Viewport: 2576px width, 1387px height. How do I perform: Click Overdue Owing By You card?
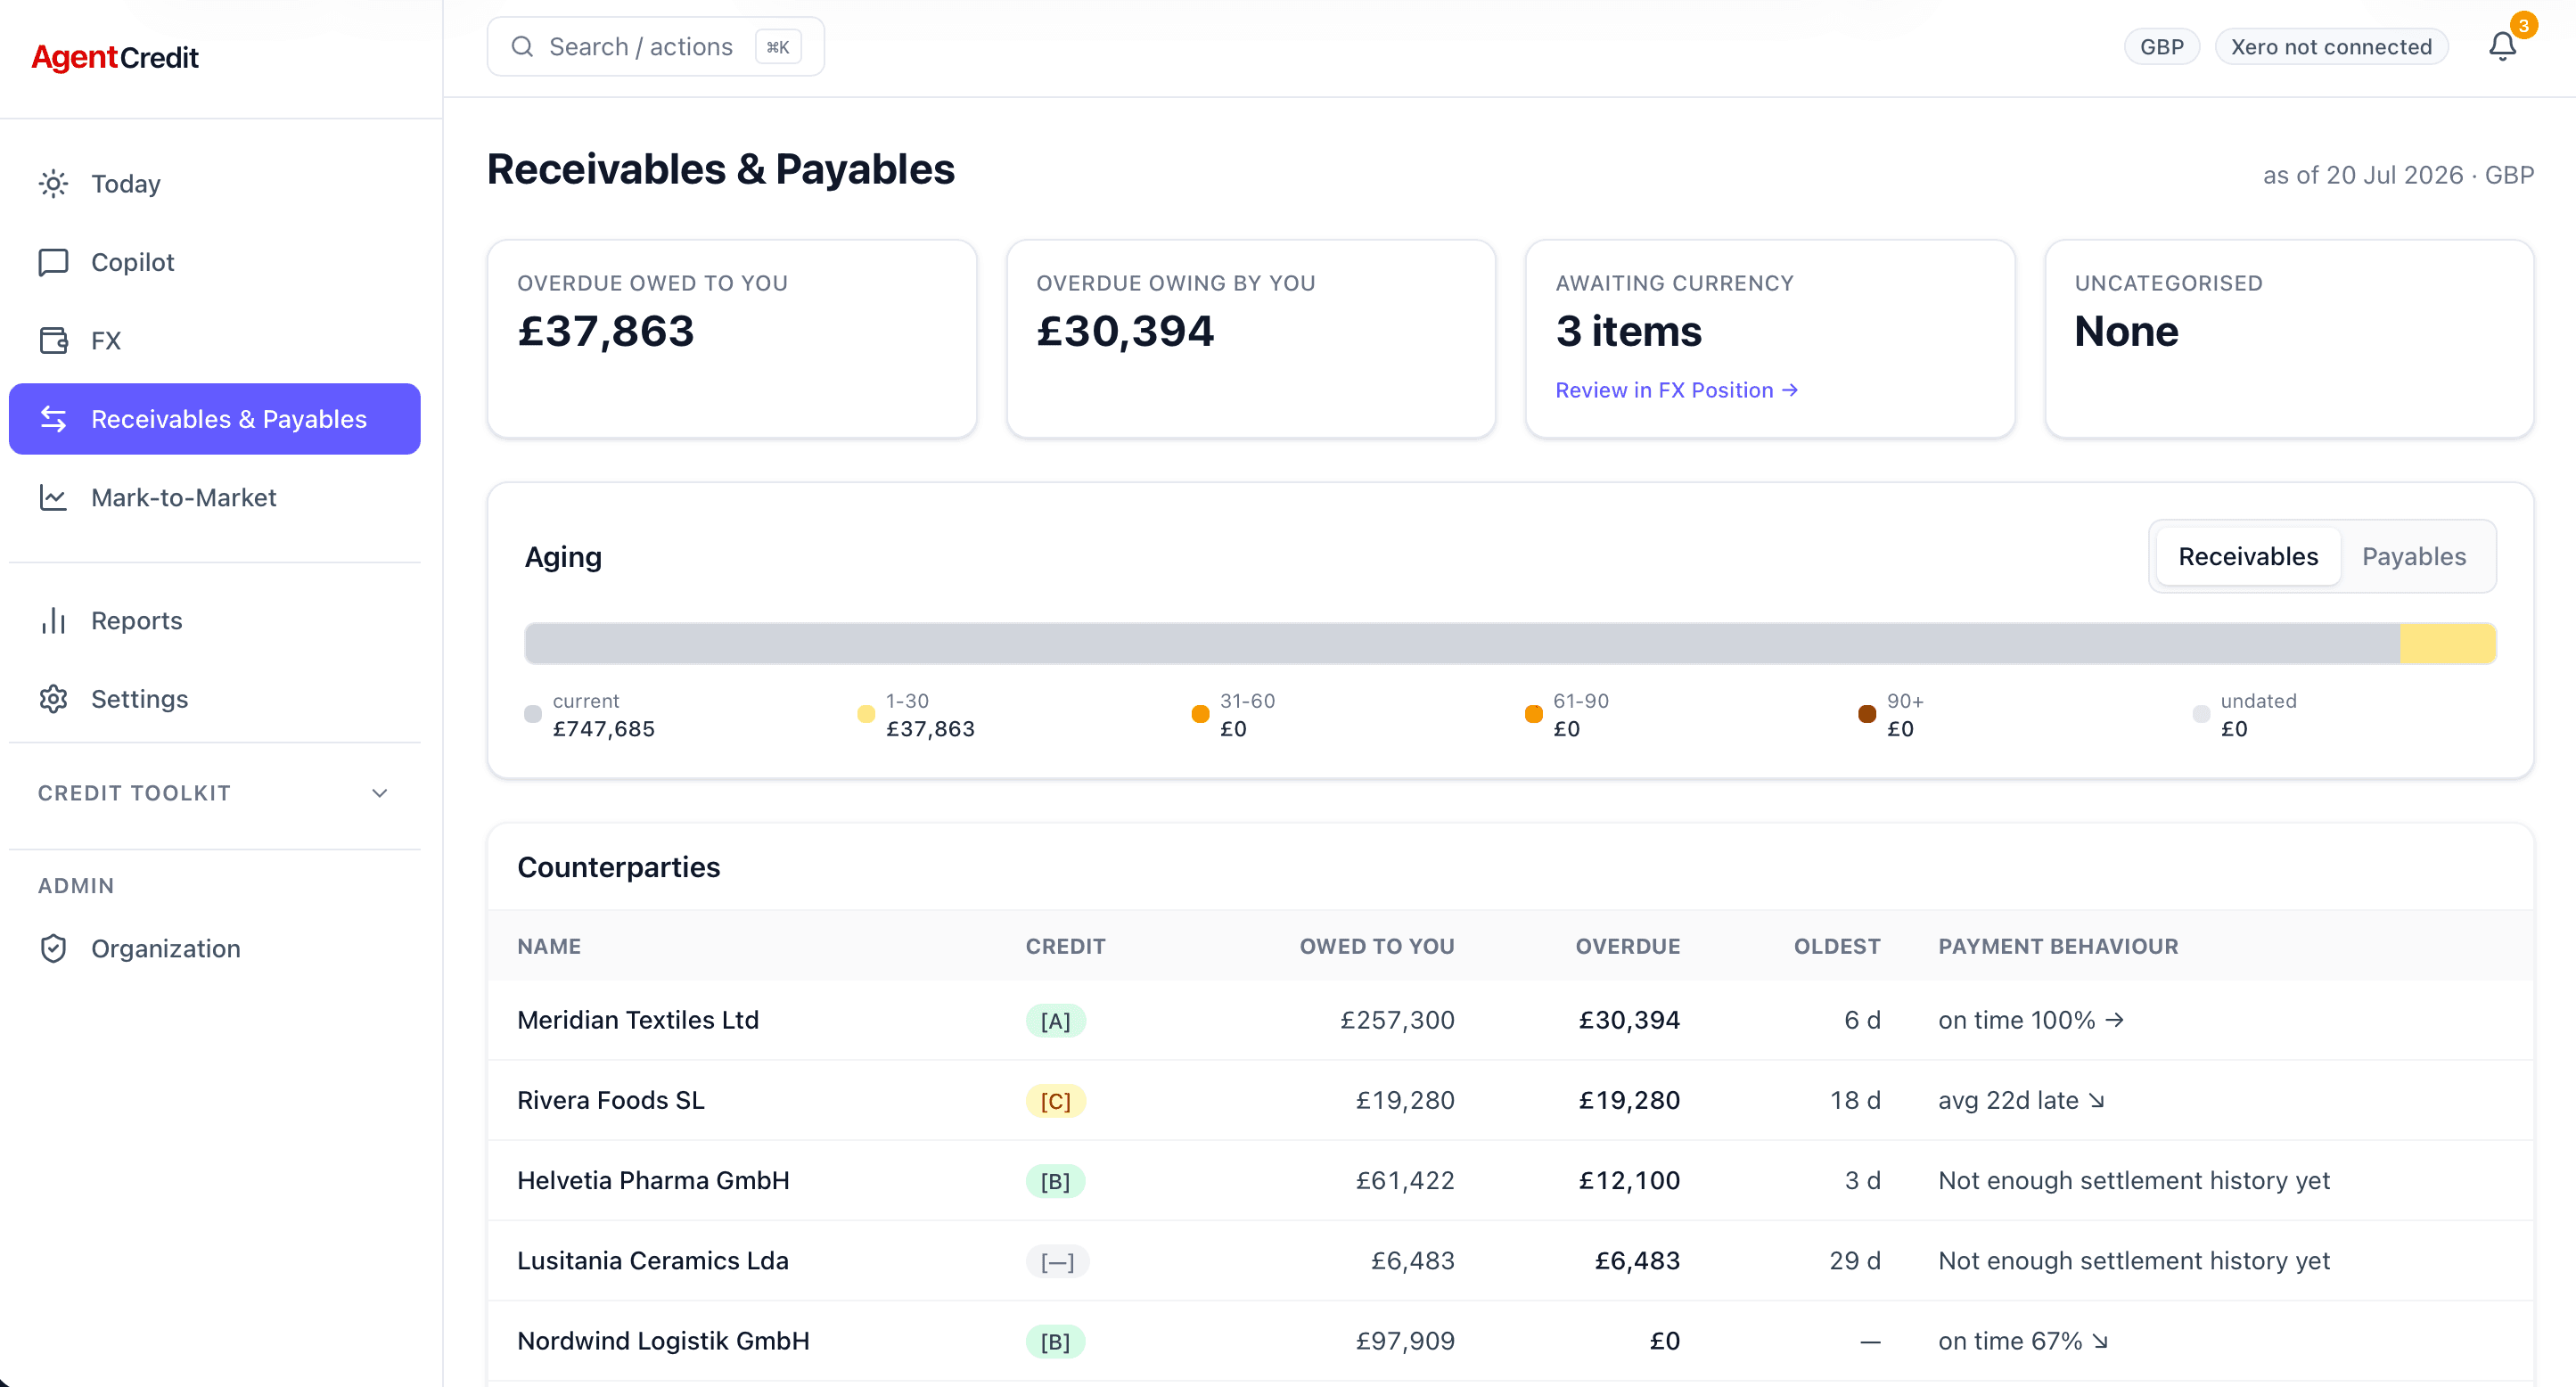pyautogui.click(x=1251, y=339)
